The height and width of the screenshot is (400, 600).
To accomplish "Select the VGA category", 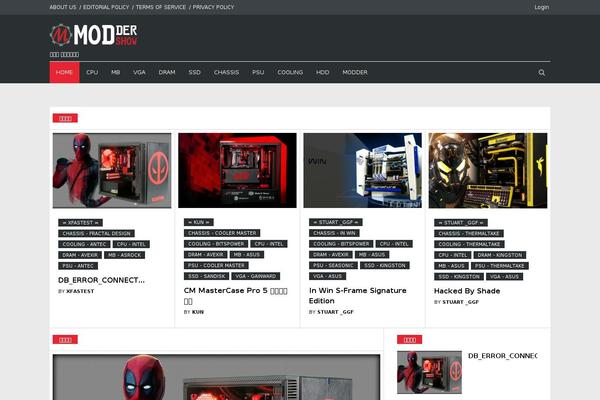I will click(x=139, y=72).
